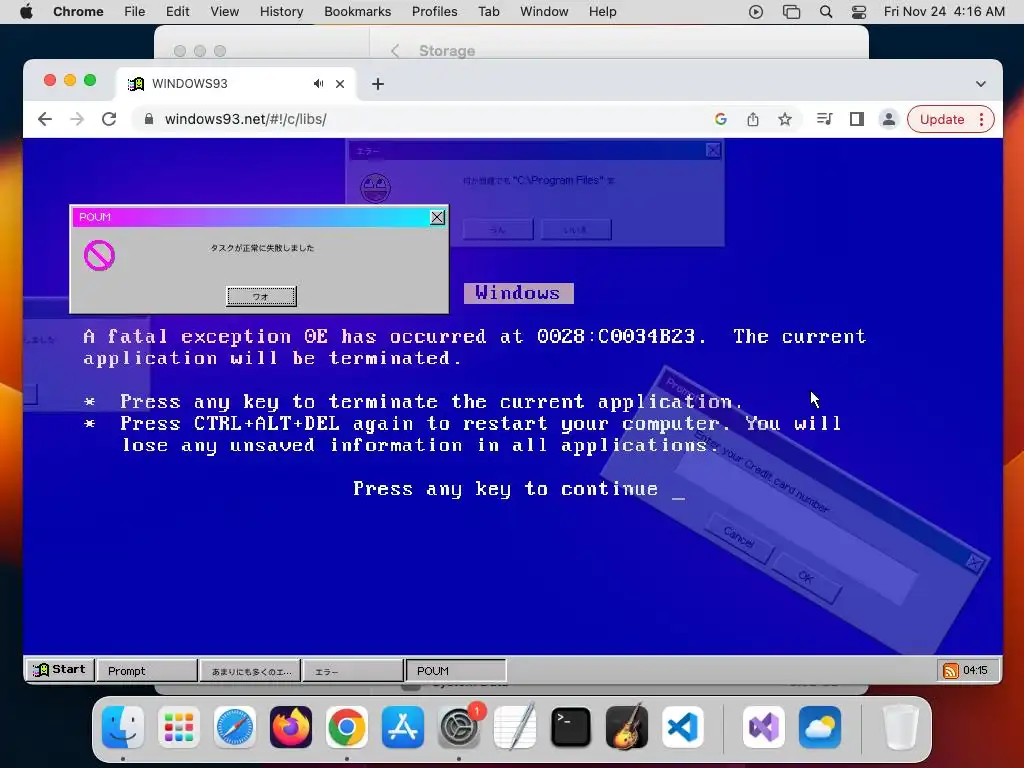
Task: Open the Bookmarks menu
Action: tap(357, 12)
